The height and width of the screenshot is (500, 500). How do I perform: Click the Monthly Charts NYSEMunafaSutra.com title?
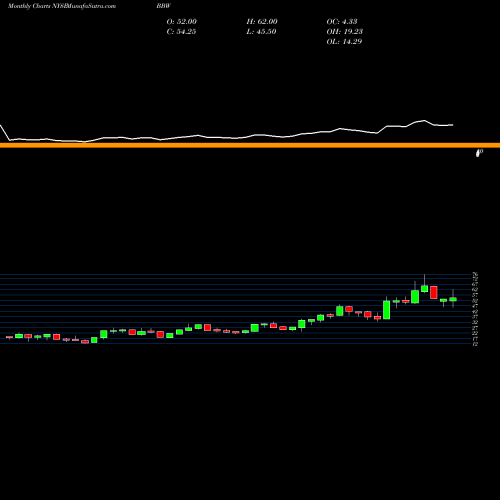(x=62, y=6)
